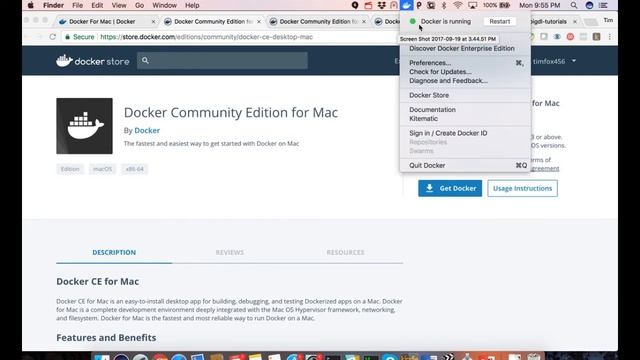Select the Docker Store menu entry
This screenshot has width=640, height=360.
pos(429,95)
